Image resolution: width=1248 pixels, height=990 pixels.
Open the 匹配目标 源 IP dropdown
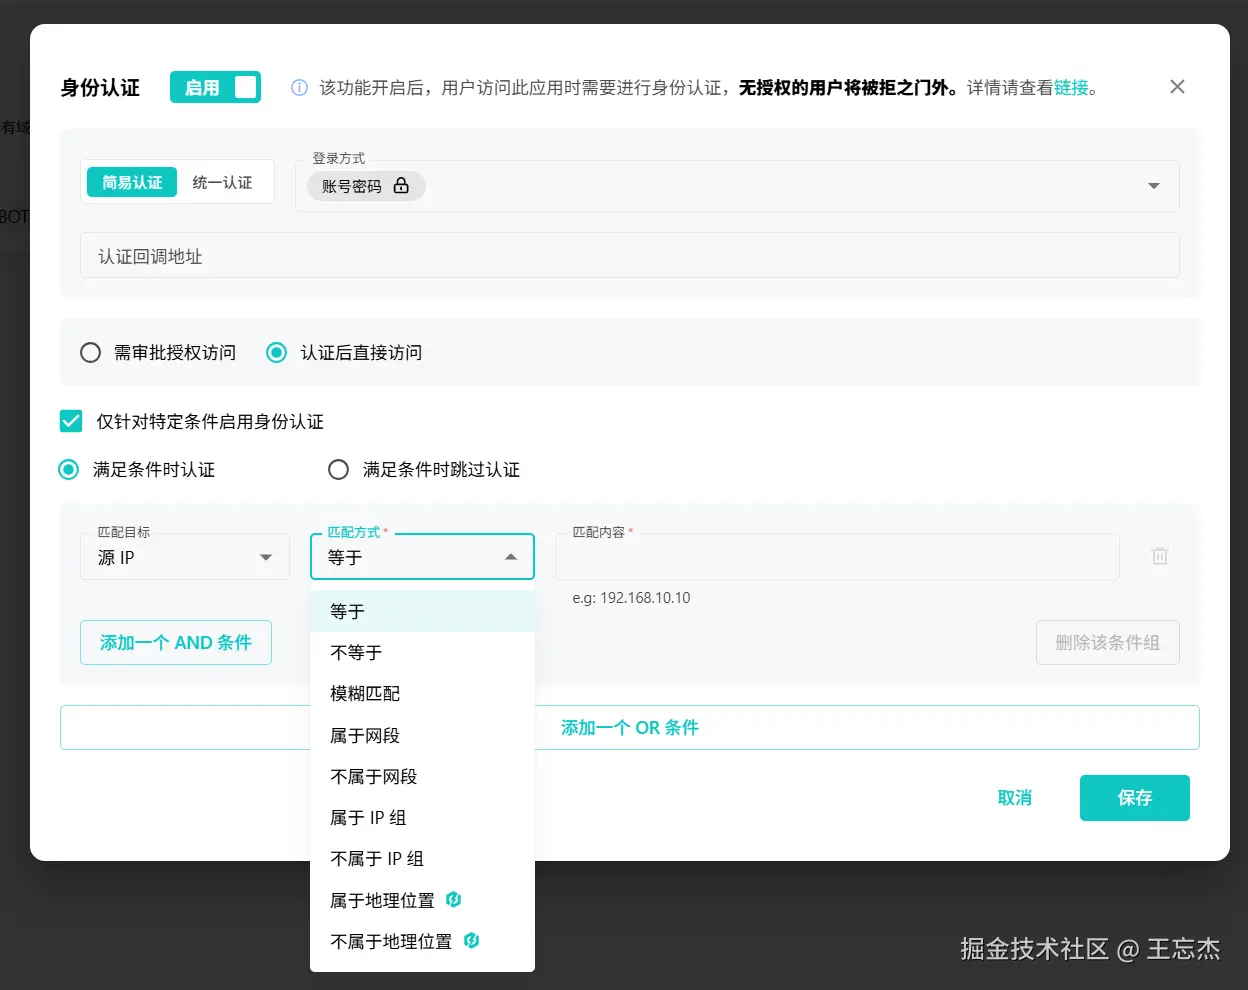(185, 557)
